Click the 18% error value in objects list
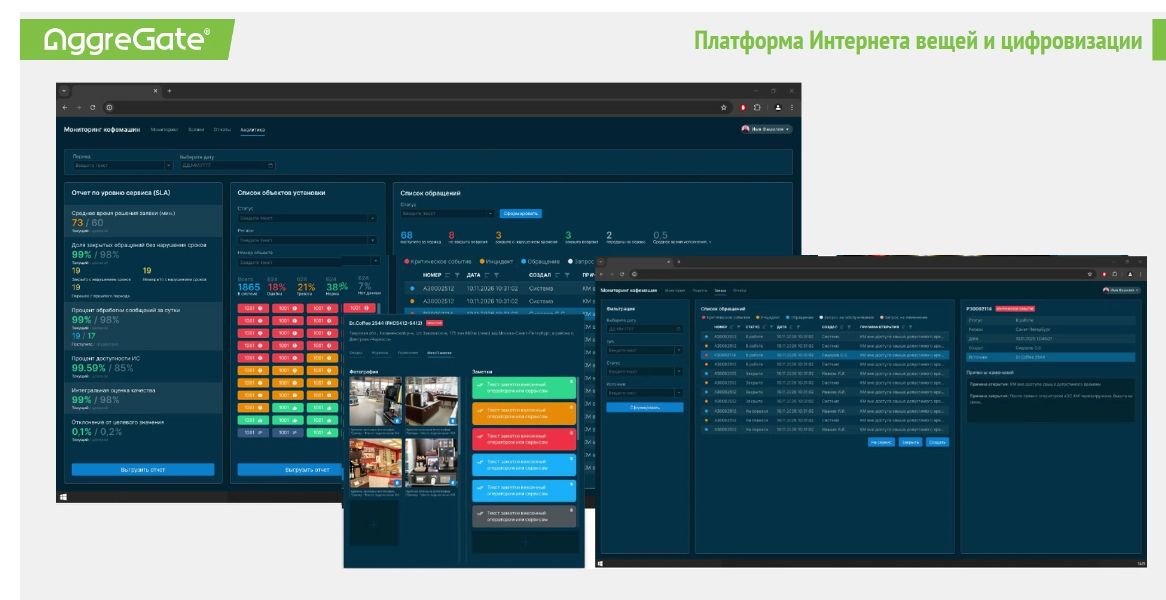The width and height of the screenshot is (1166, 600). coord(277,287)
